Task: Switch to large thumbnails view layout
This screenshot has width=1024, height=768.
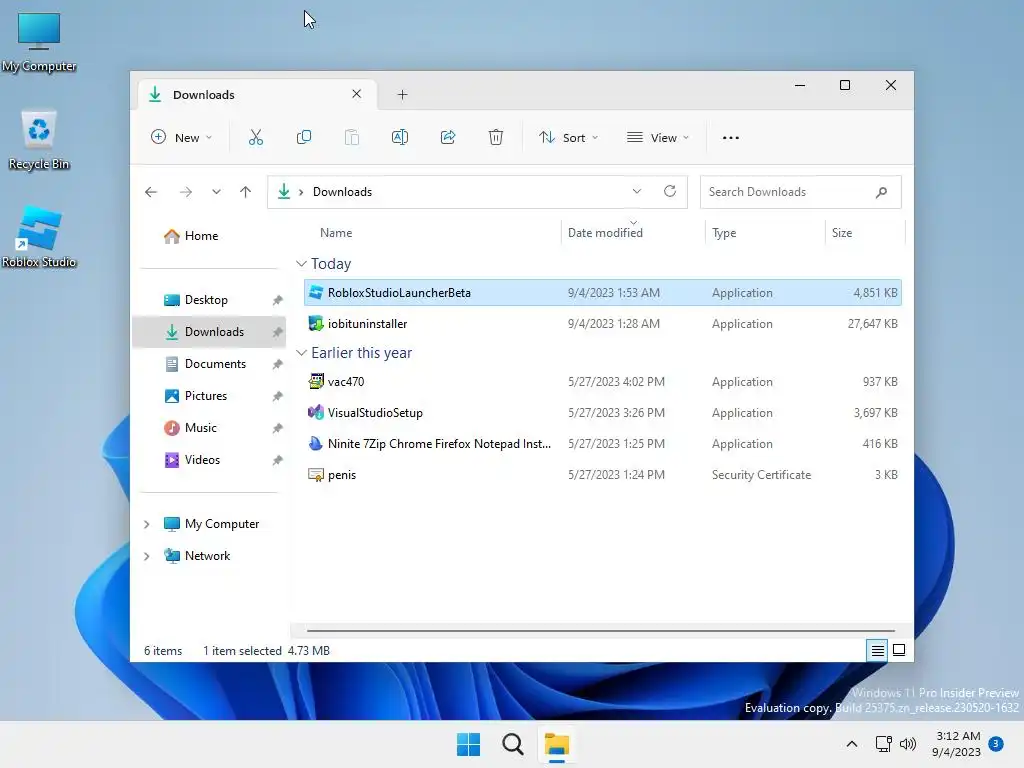Action: point(899,650)
